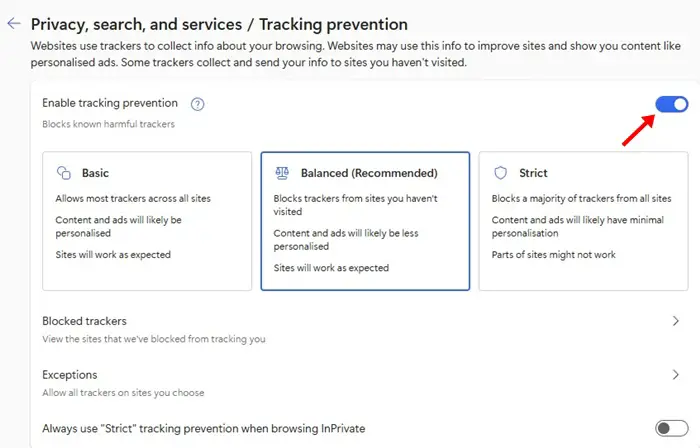Choose the Strict tracking prevention card
The height and width of the screenshot is (448, 700).
(583, 221)
